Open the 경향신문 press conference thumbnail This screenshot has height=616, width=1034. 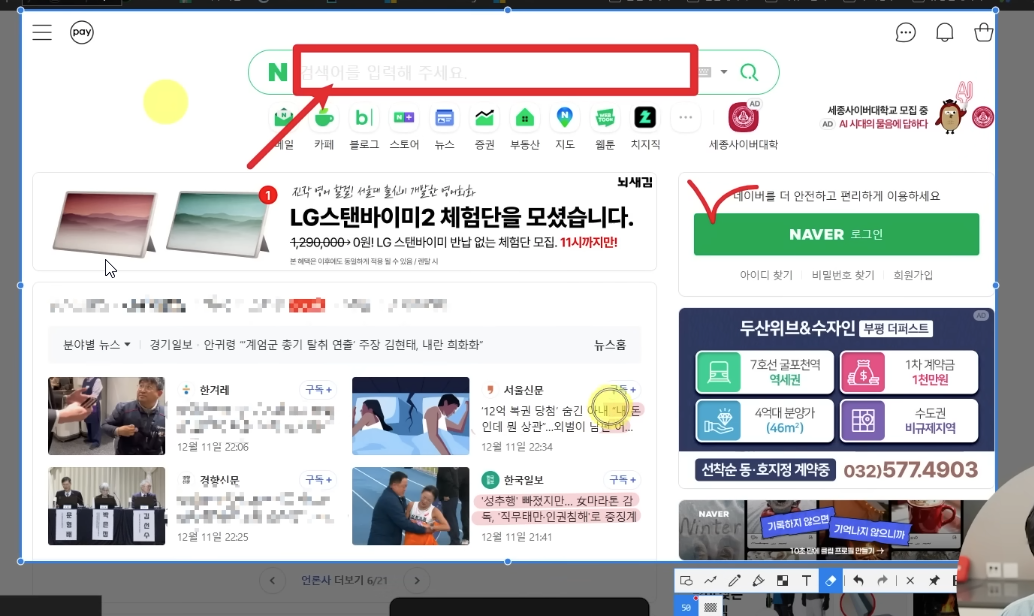pos(106,506)
